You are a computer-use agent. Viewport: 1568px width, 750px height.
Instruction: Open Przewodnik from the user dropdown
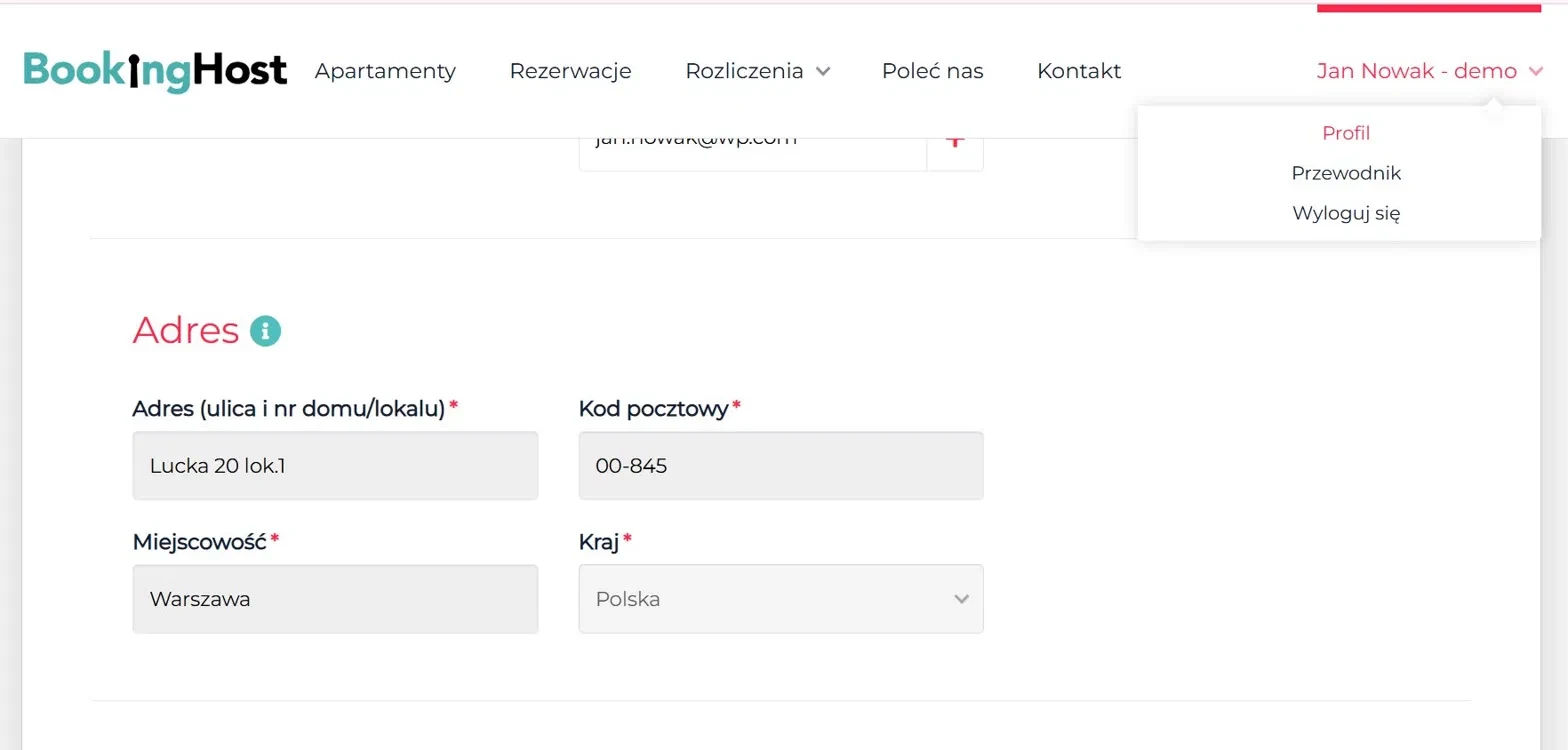click(1345, 173)
